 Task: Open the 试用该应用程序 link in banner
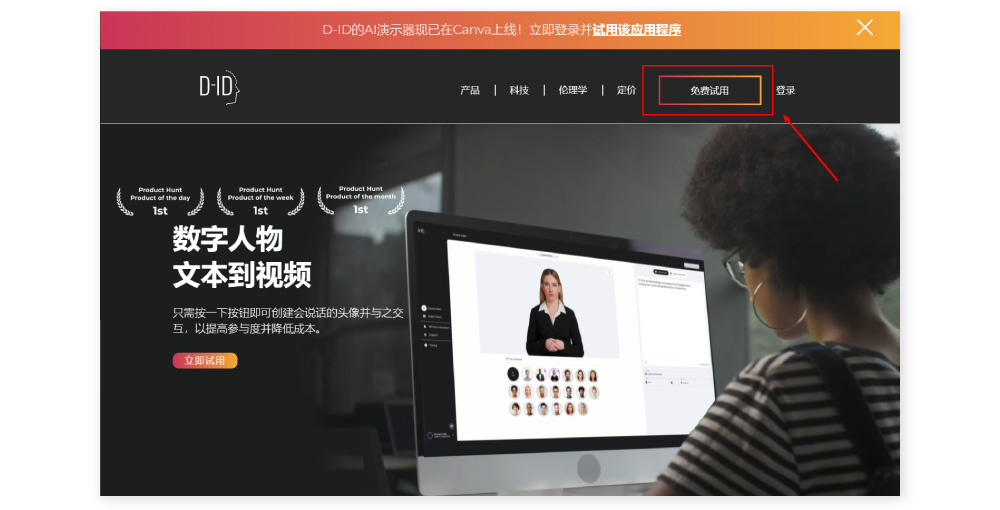pyautogui.click(x=636, y=30)
